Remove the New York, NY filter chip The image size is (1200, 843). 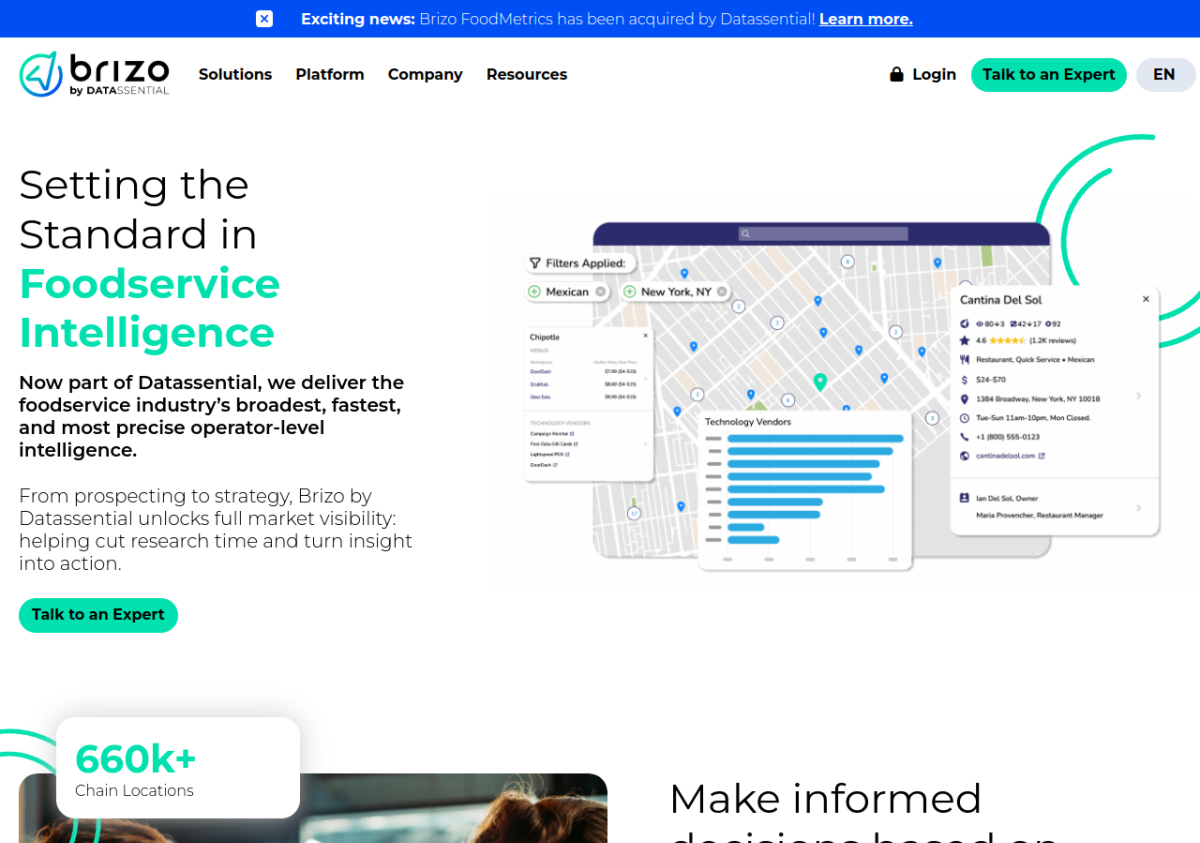(723, 292)
